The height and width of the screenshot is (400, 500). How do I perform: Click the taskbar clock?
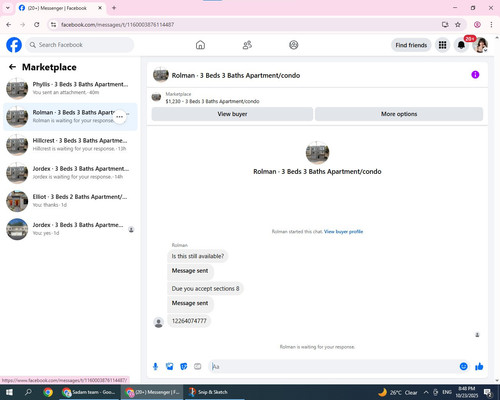466,392
